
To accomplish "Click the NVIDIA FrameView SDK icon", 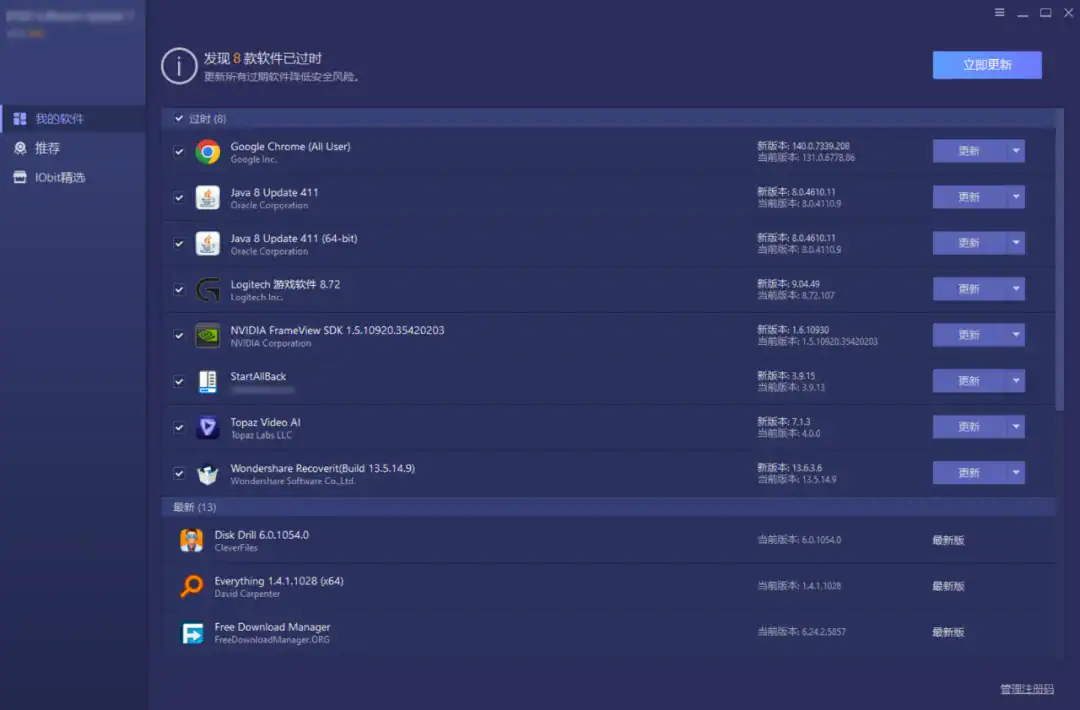I will pyautogui.click(x=207, y=335).
